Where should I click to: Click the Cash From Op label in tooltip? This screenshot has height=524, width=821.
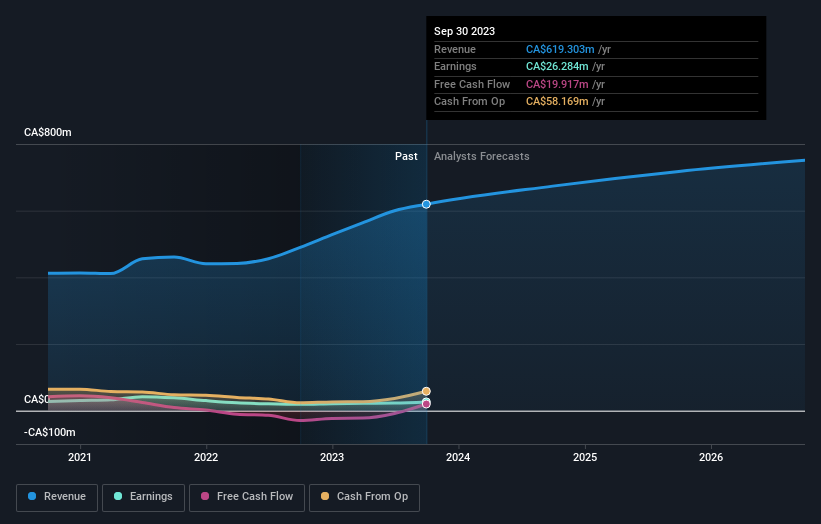(x=469, y=102)
